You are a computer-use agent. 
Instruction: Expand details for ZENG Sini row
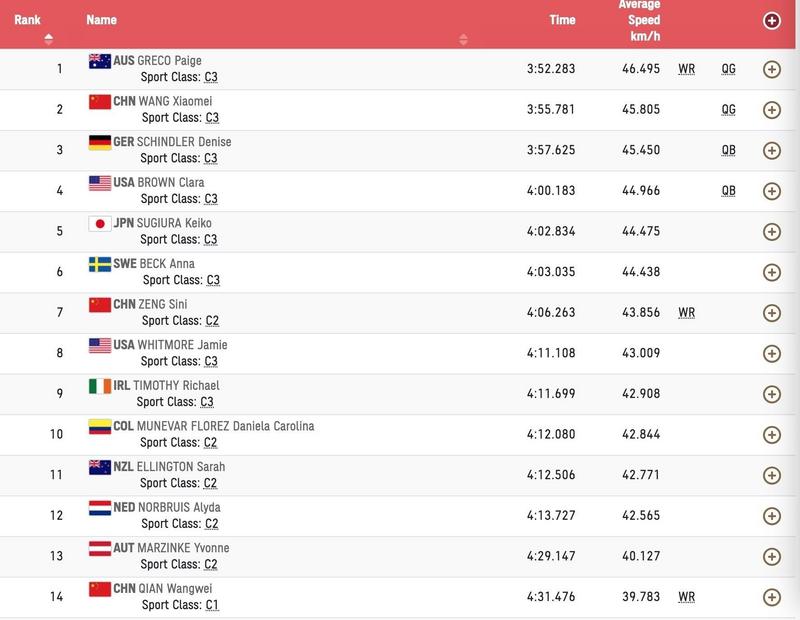[x=771, y=313]
